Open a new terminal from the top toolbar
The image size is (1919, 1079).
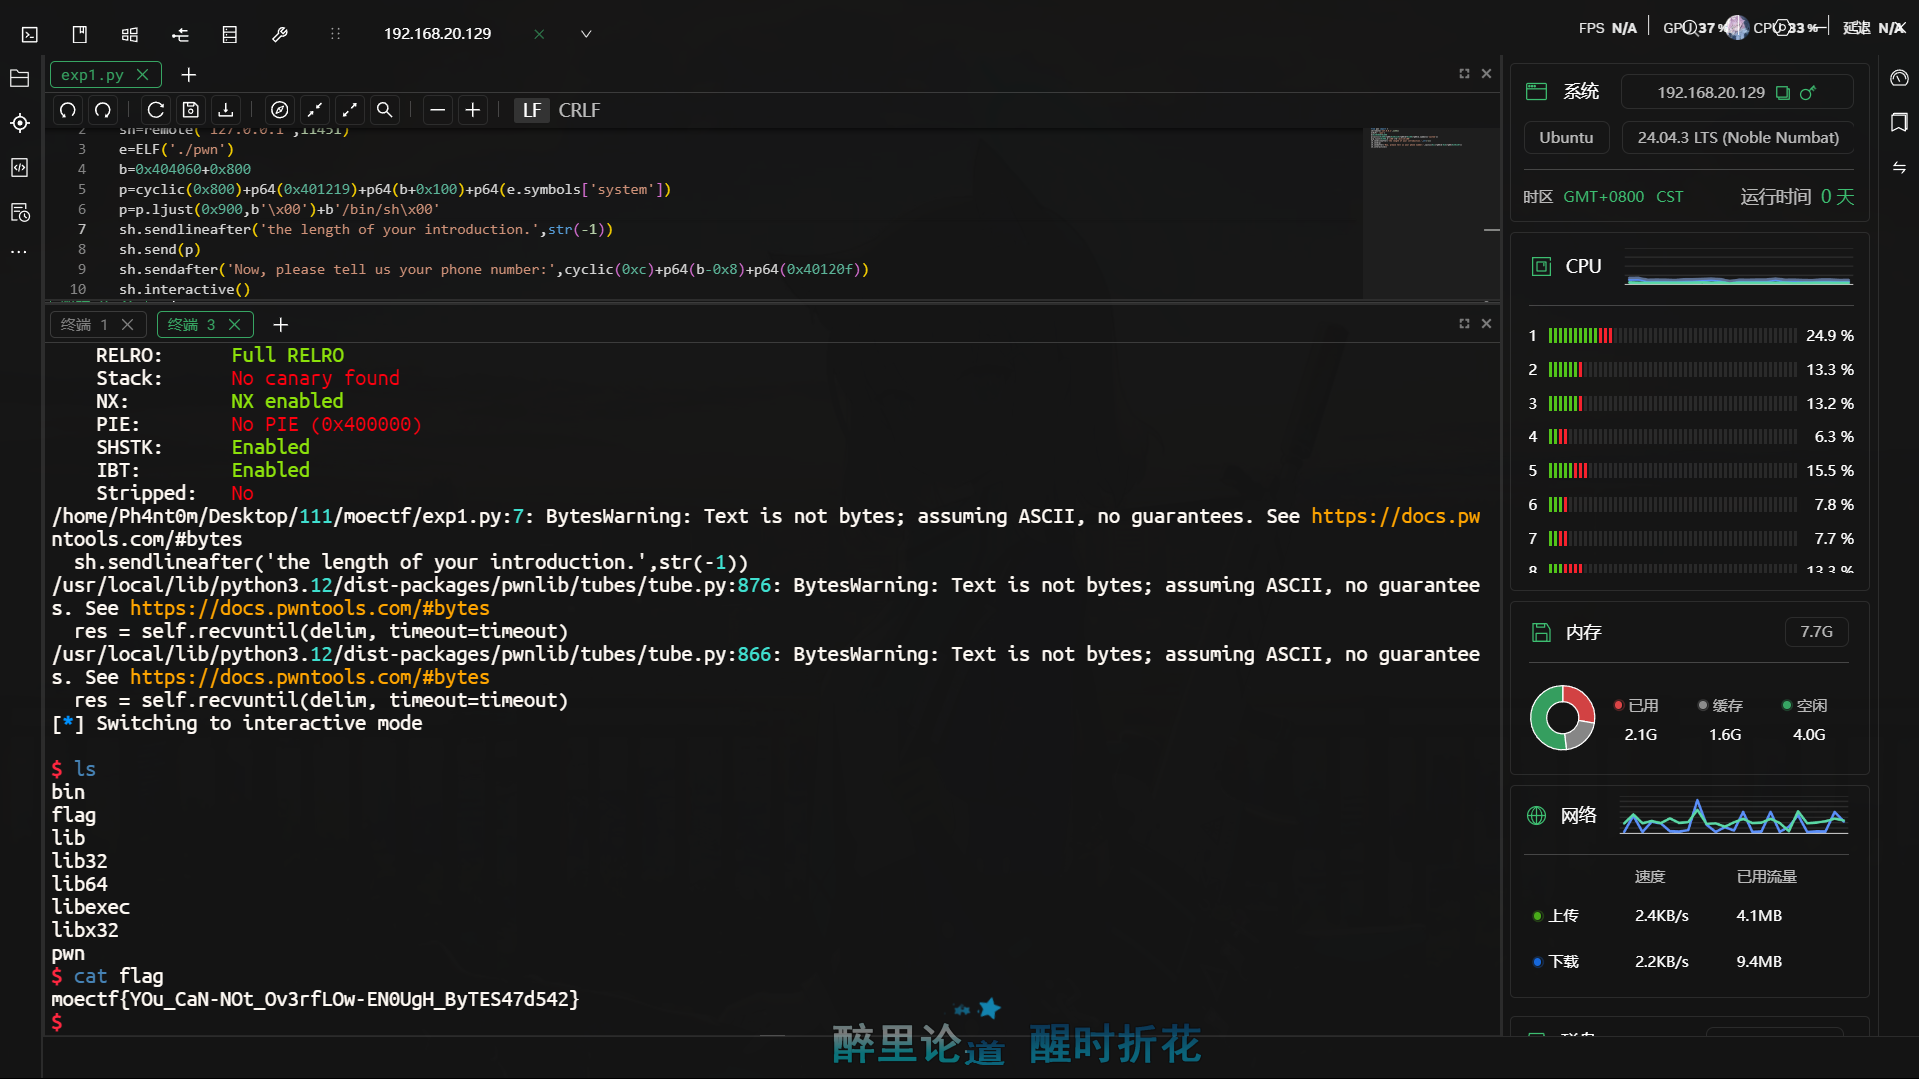29,33
